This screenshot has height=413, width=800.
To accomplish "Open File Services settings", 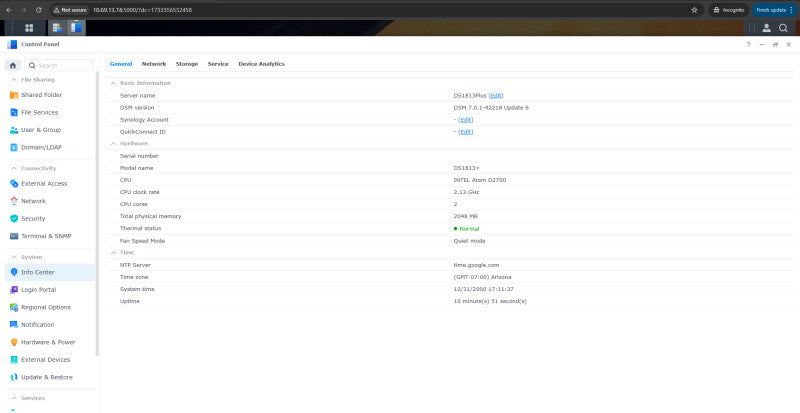I will tap(39, 112).
